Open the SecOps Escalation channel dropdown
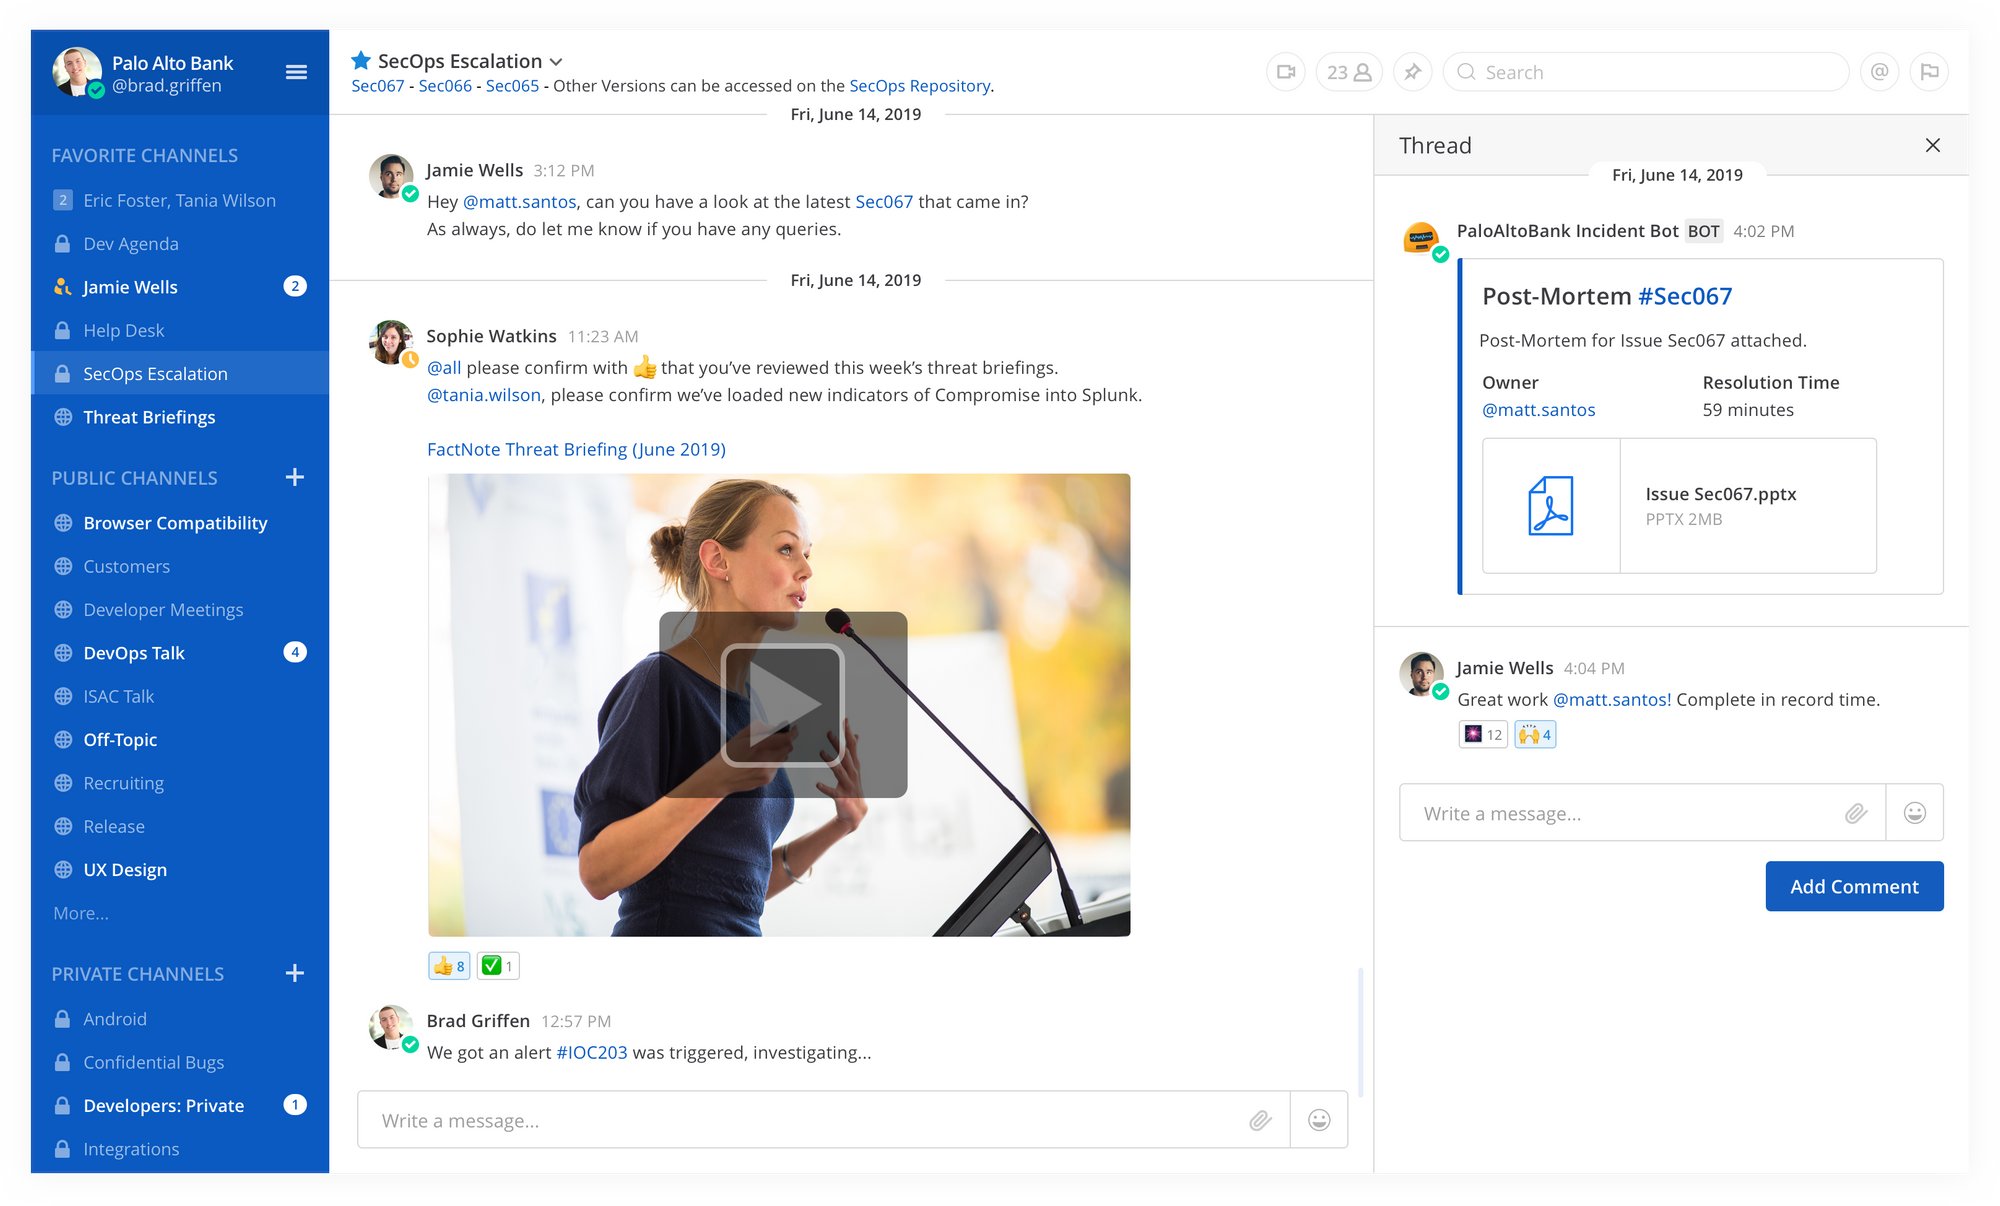 click(x=556, y=60)
